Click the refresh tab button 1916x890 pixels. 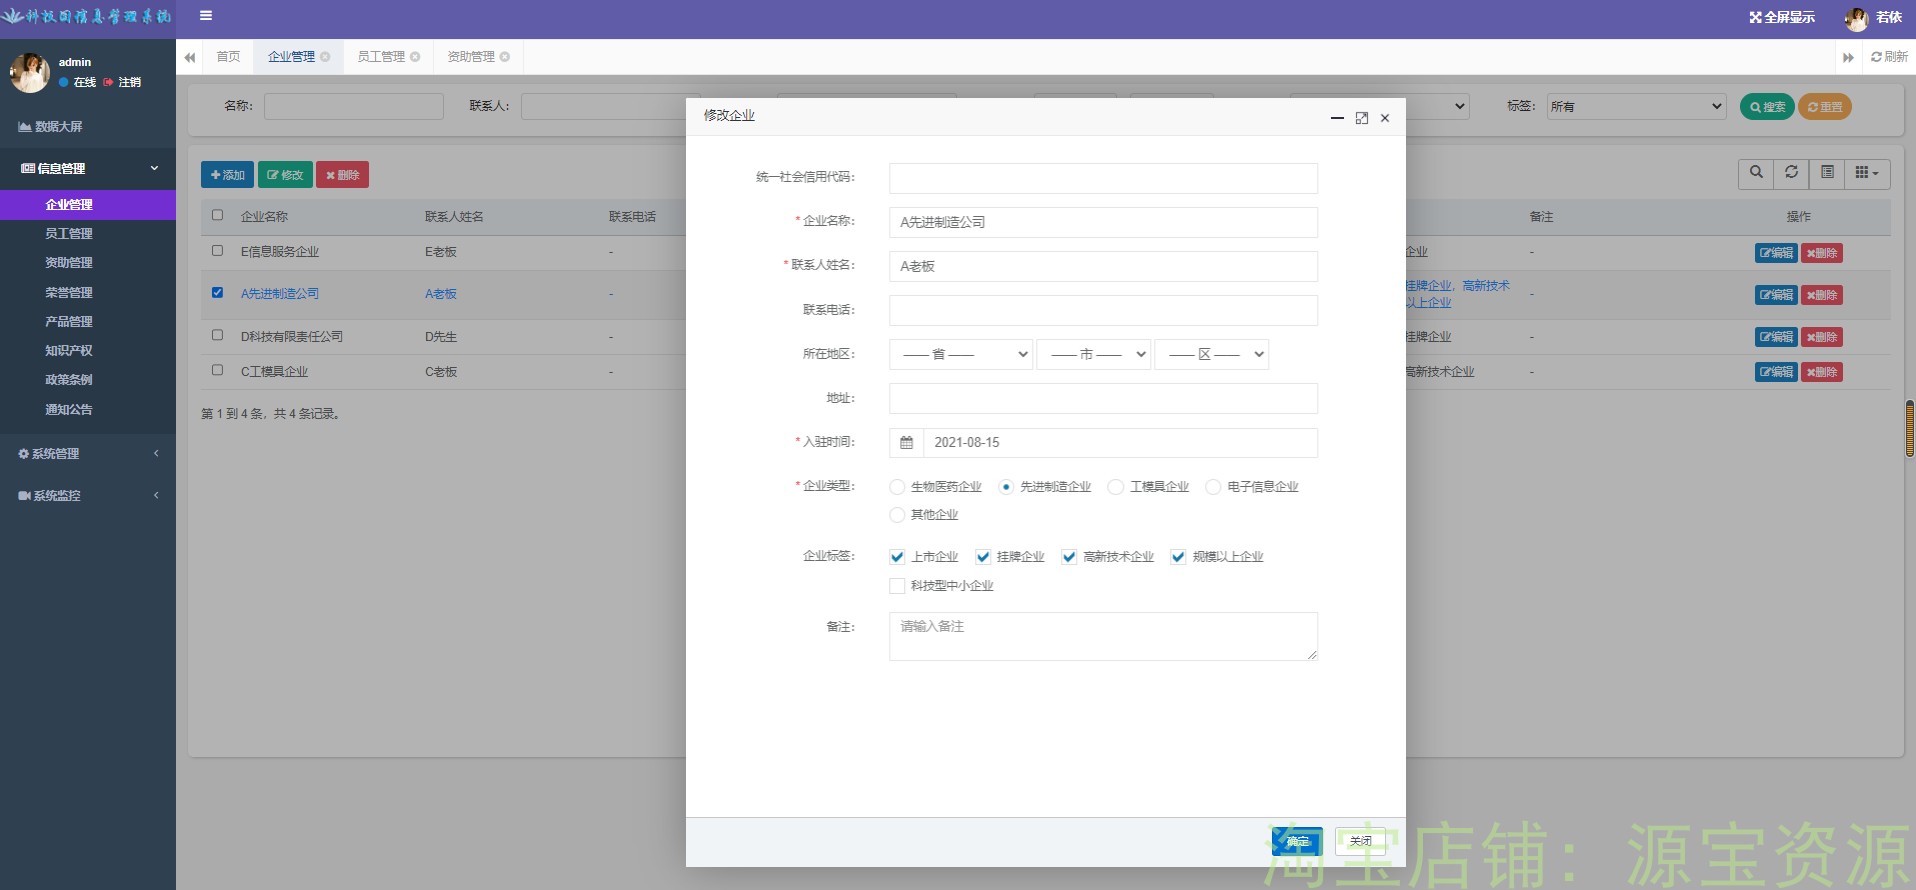1889,57
